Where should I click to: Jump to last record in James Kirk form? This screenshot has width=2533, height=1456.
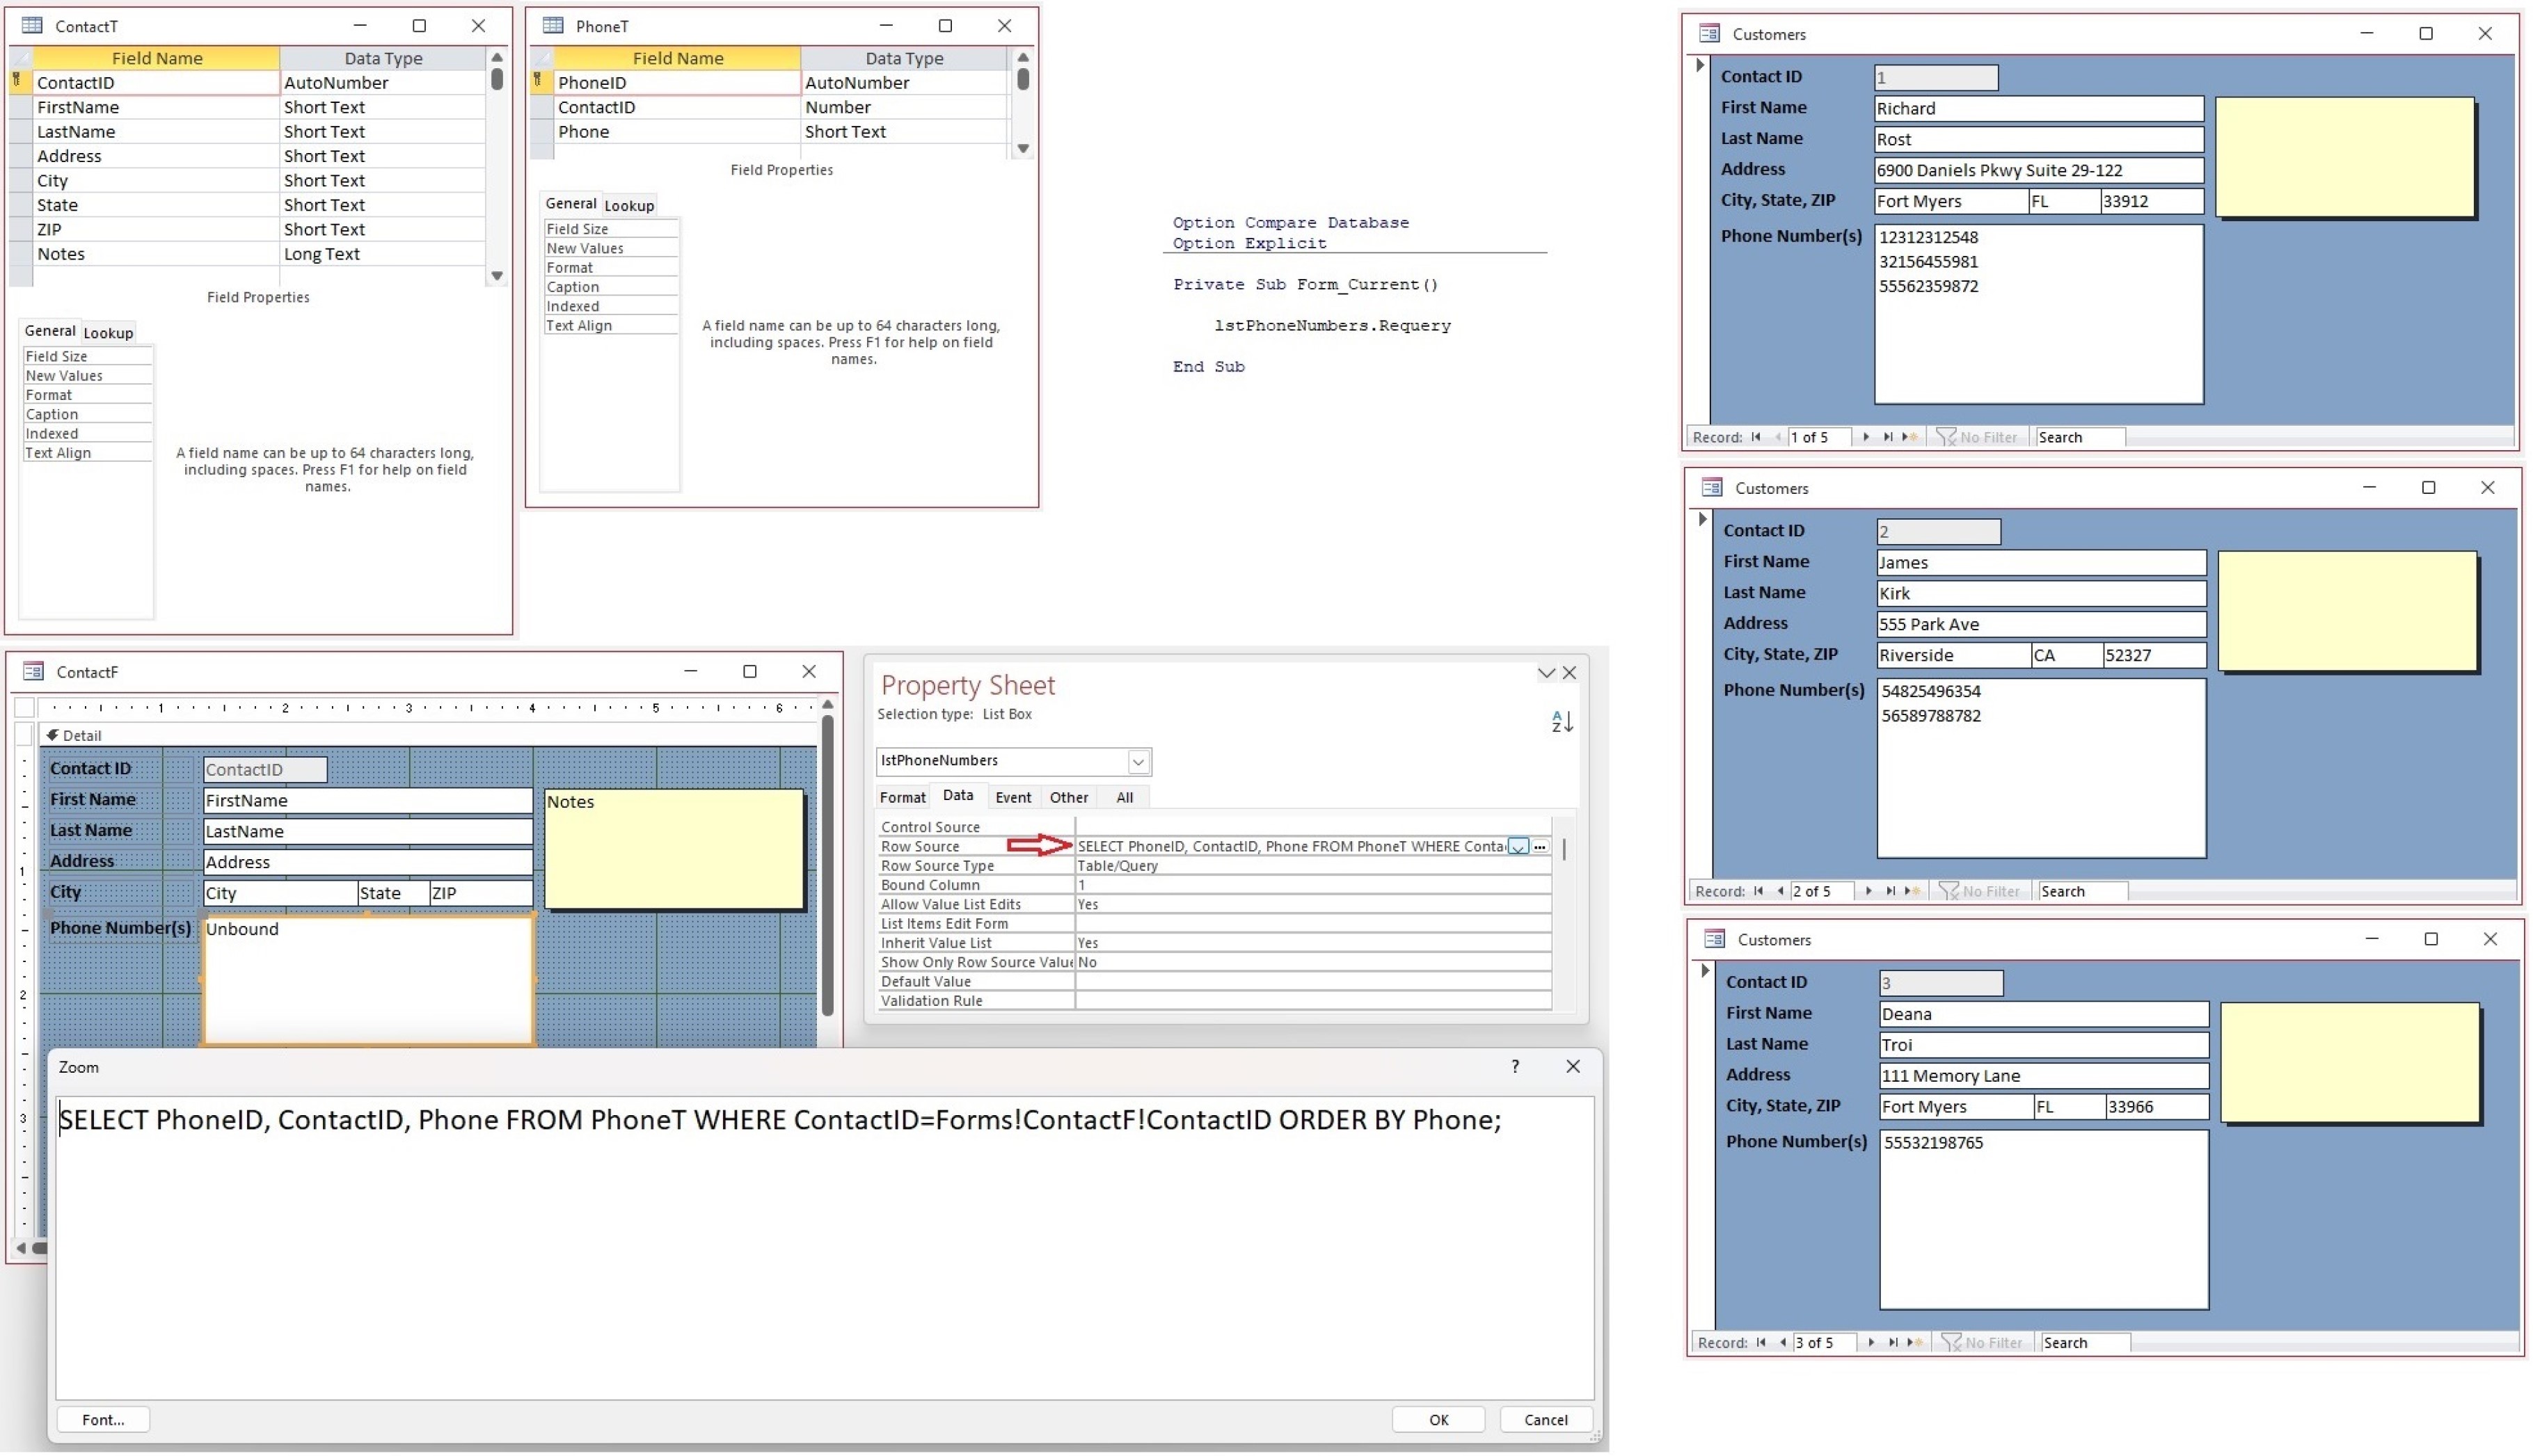coord(1890,891)
